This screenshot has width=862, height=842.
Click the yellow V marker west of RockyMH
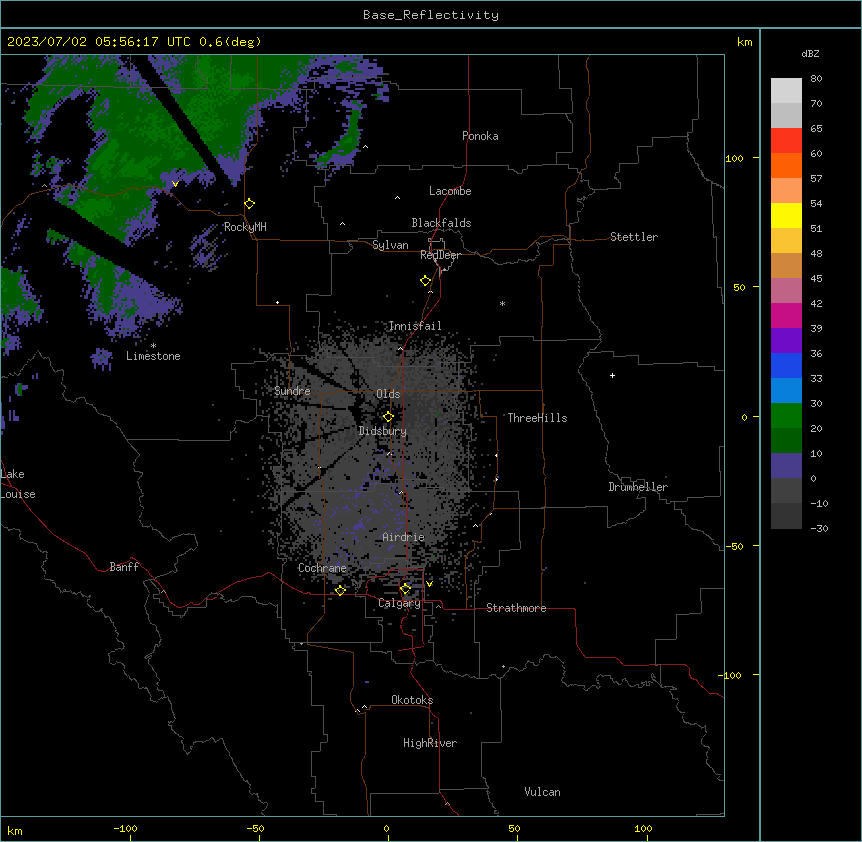tap(175, 184)
